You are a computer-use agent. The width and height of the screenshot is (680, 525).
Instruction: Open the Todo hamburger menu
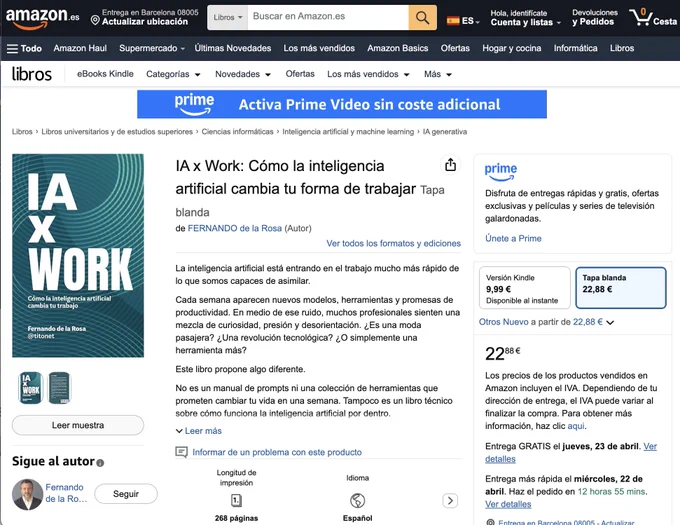click(24, 49)
